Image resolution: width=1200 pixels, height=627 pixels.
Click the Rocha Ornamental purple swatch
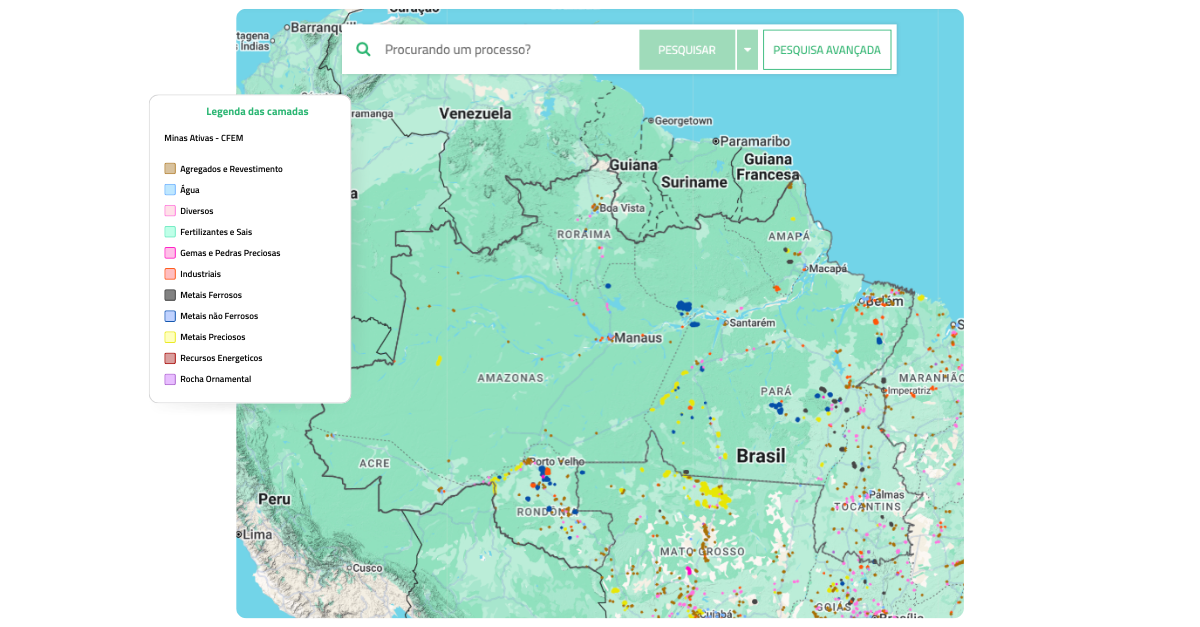tap(170, 379)
